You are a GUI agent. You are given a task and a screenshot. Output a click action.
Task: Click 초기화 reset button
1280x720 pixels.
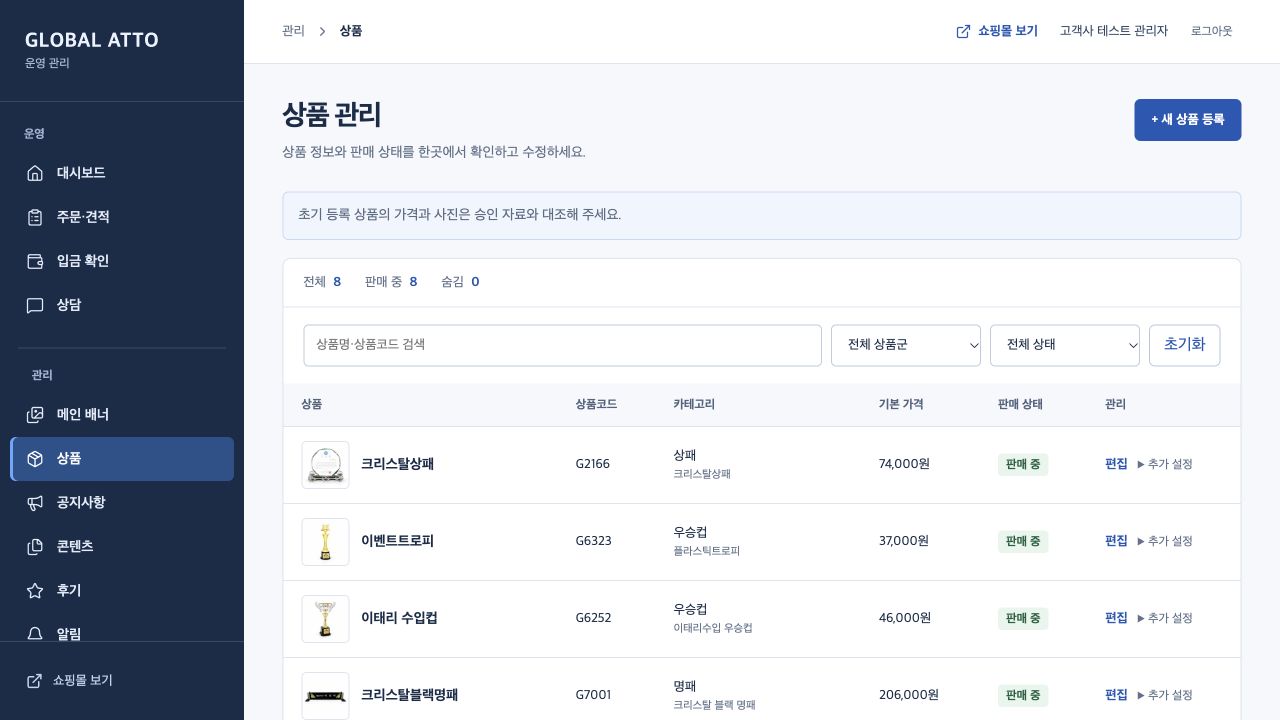(x=1185, y=345)
